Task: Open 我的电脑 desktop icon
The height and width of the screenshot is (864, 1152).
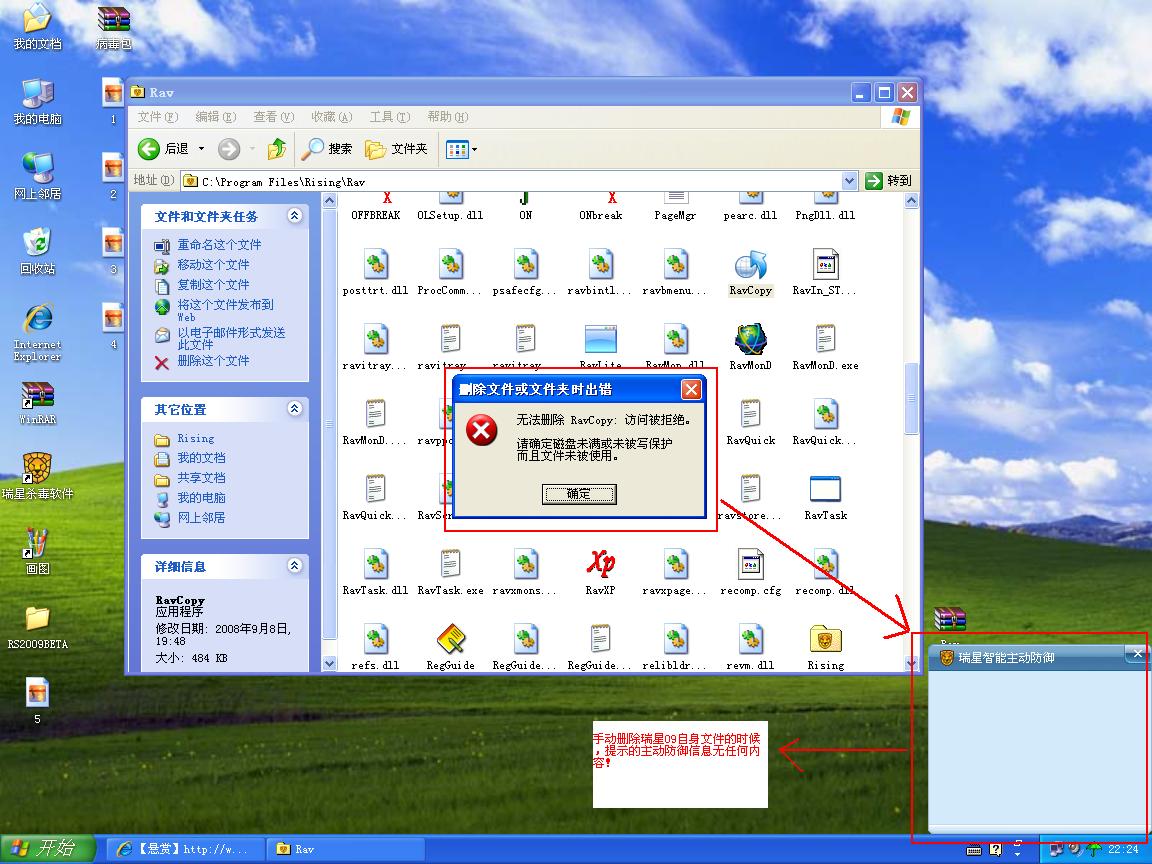Action: [x=37, y=101]
